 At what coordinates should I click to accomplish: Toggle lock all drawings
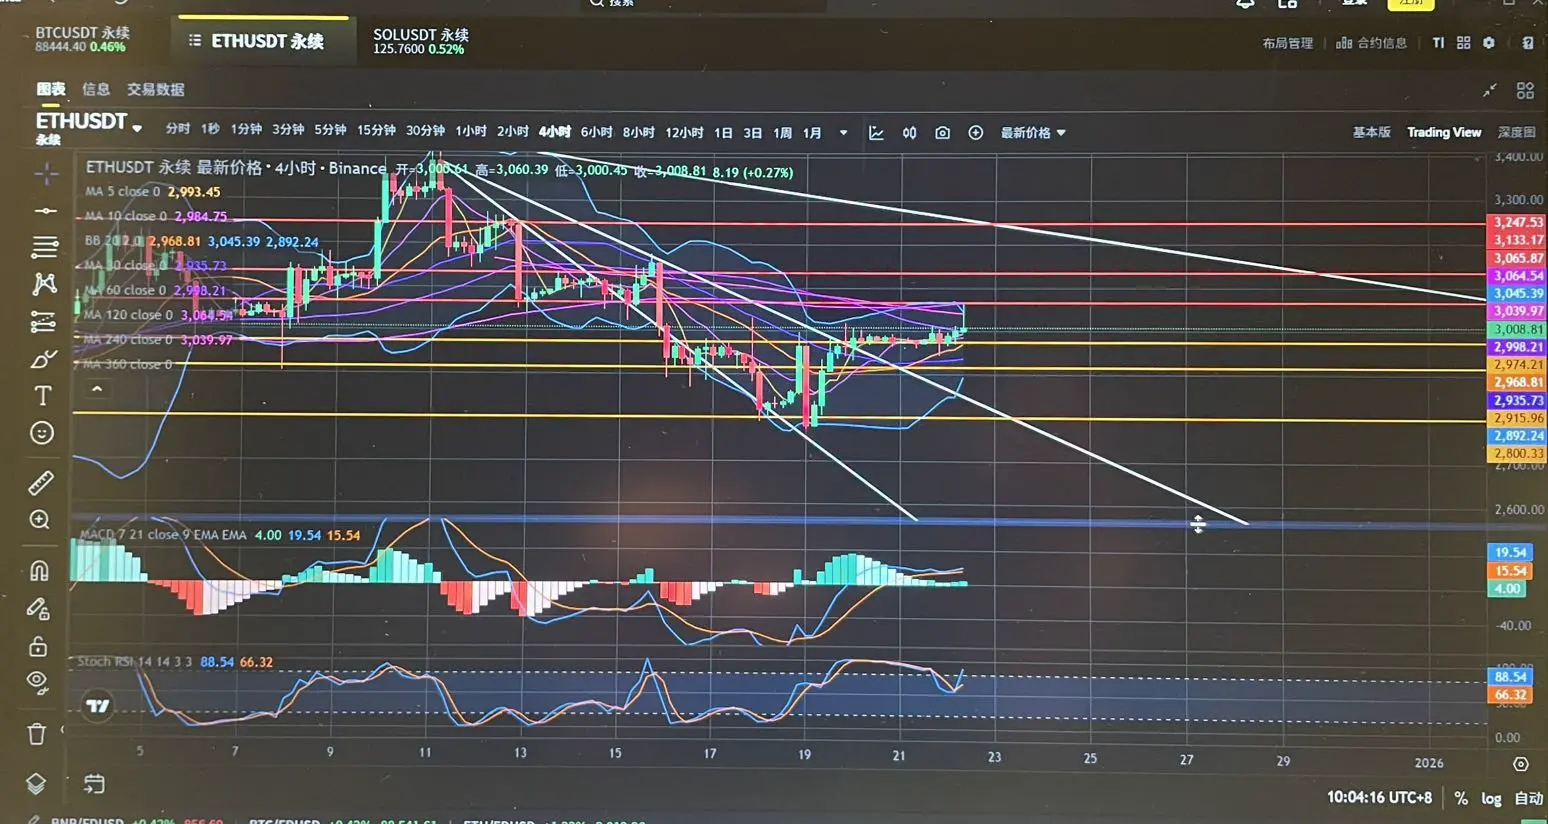tap(38, 646)
